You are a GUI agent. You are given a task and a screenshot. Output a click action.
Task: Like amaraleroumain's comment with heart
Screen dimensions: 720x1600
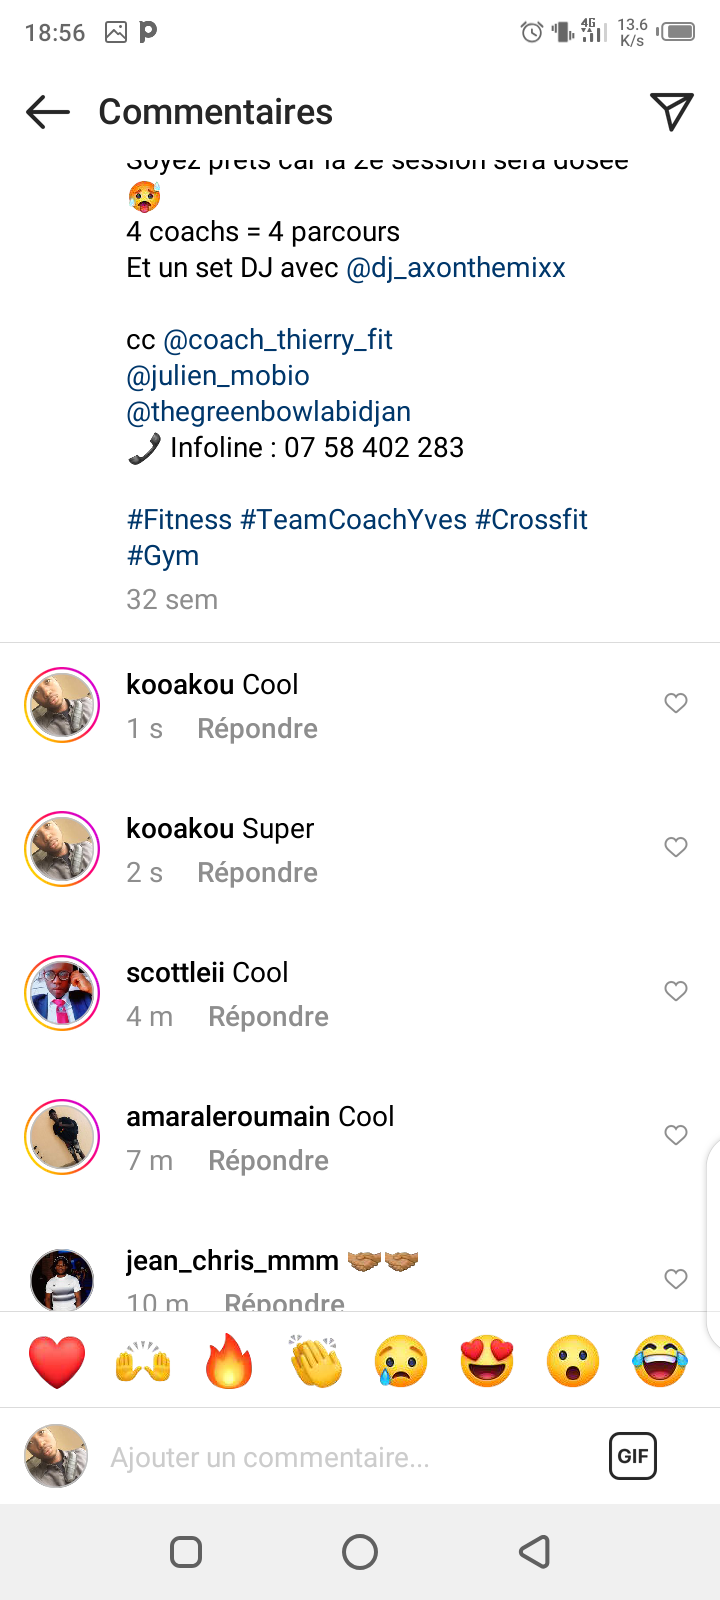tap(676, 1135)
